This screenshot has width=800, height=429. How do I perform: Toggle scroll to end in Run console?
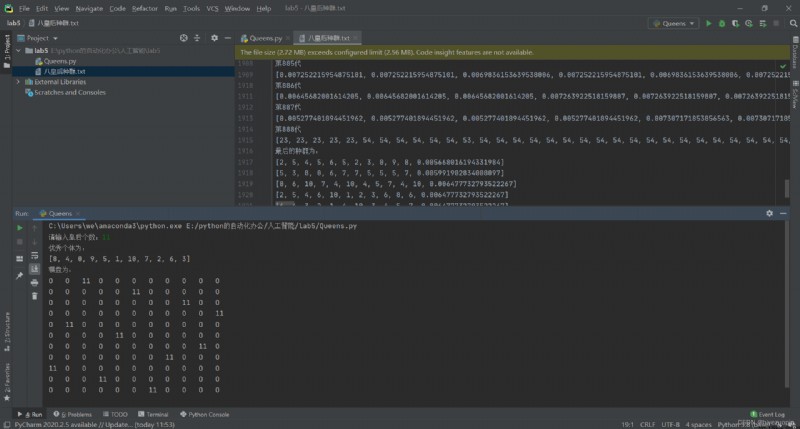pos(35,269)
